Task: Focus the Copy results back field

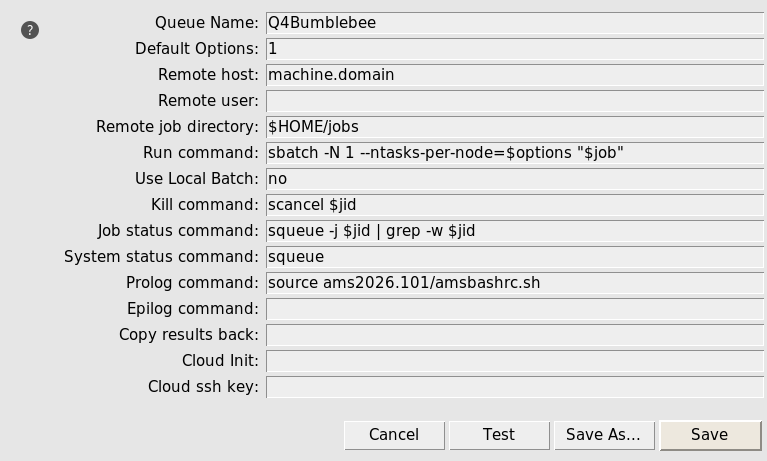Action: tap(514, 335)
